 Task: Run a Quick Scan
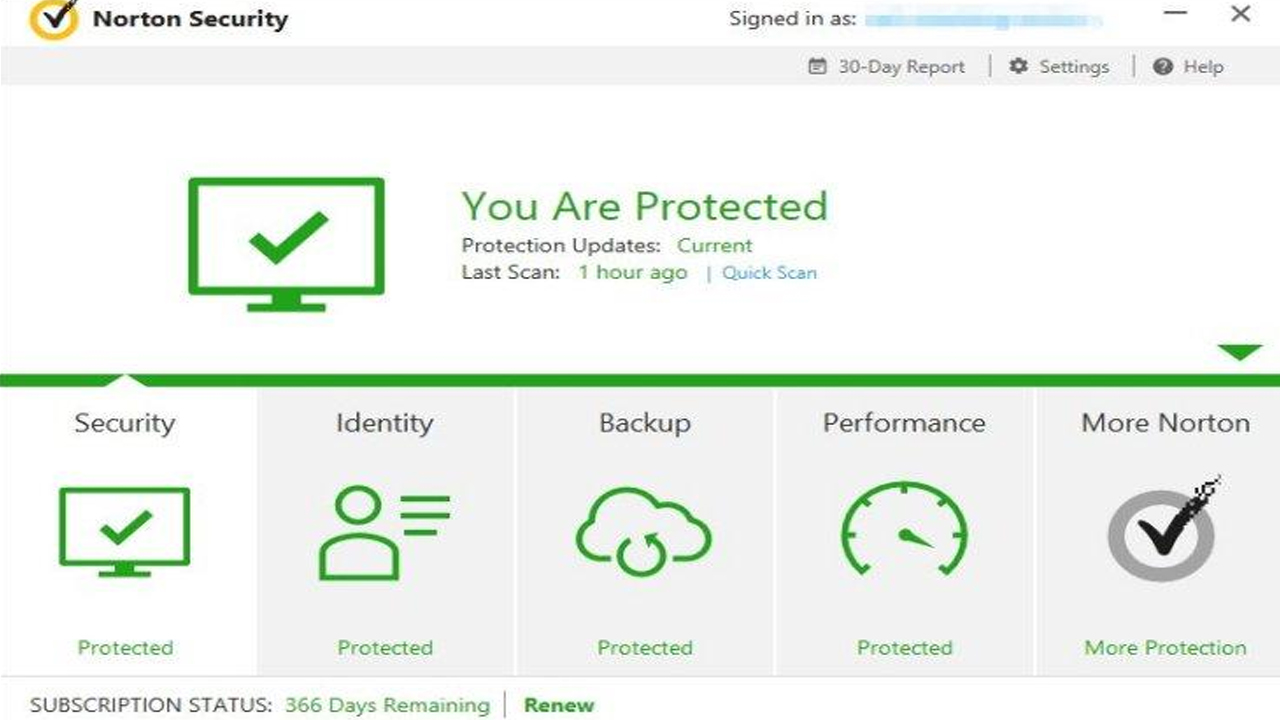click(769, 273)
